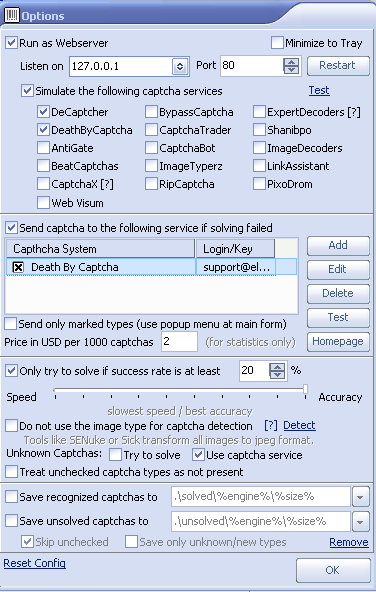Screen dimensions: 376x592
Task: Click the Price in USD input field
Action: tap(179, 342)
